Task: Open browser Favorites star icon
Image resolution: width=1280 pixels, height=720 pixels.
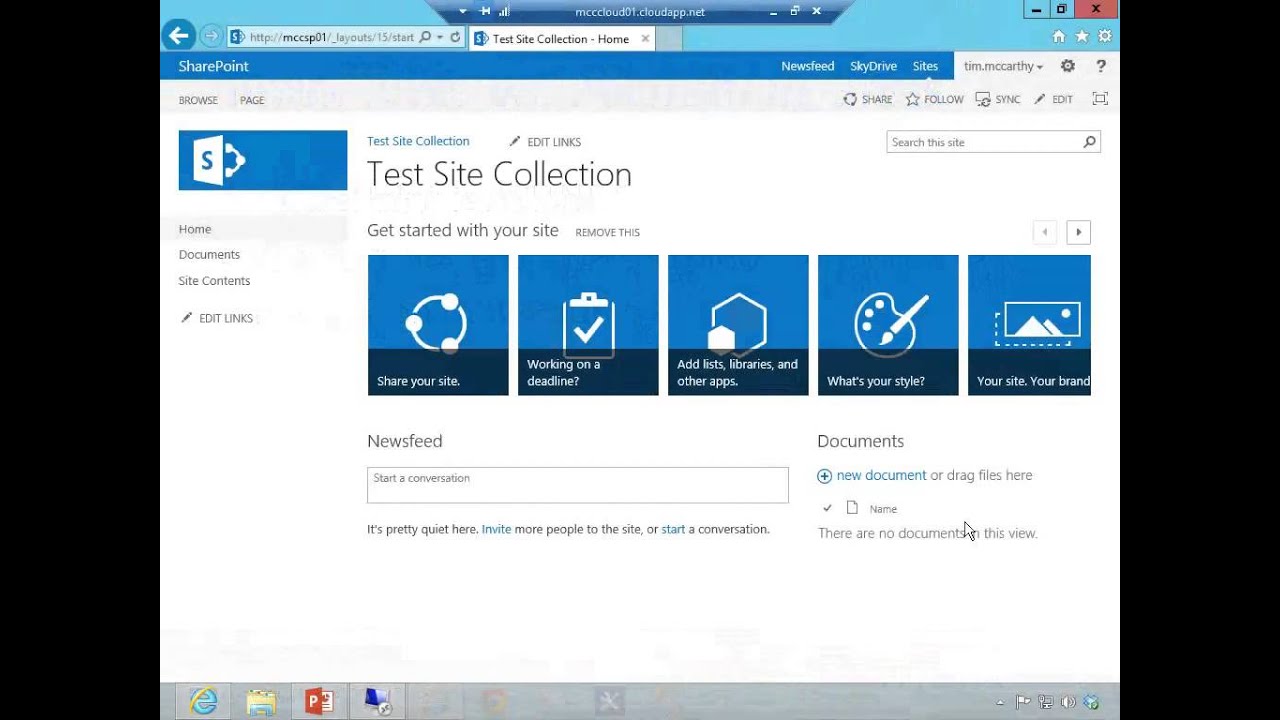Action: 1082,36
